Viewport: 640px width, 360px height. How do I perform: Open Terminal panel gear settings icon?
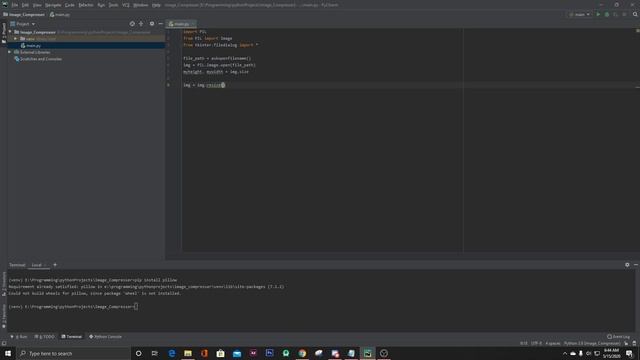coord(627,265)
